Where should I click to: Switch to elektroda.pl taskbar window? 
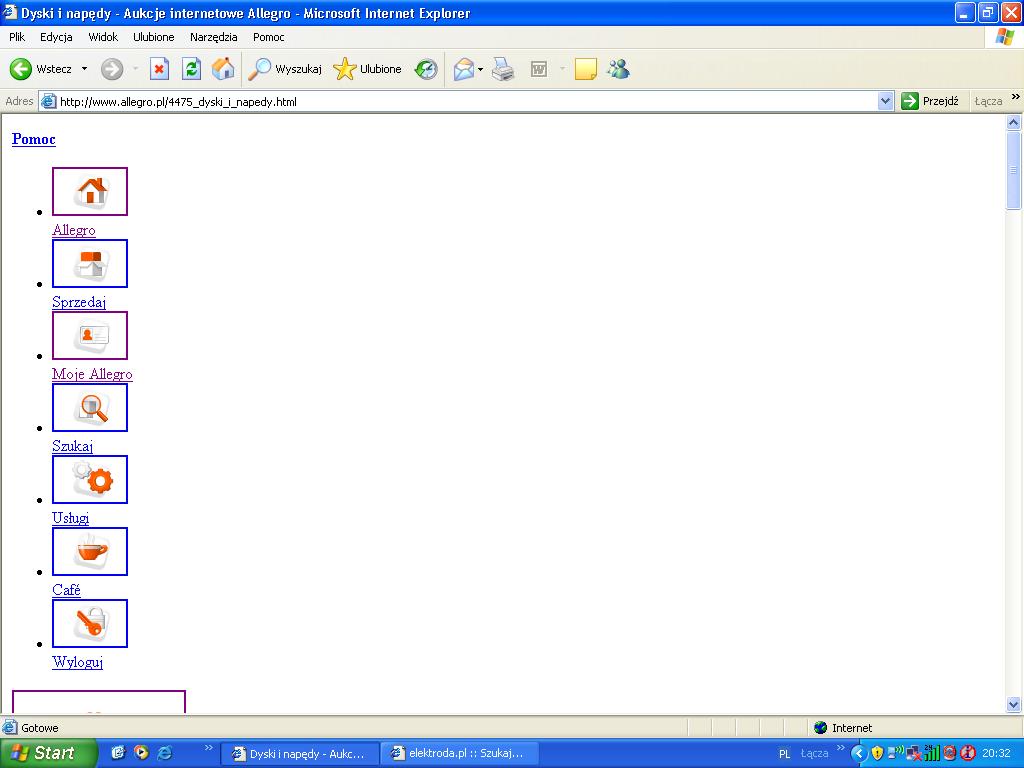460,754
